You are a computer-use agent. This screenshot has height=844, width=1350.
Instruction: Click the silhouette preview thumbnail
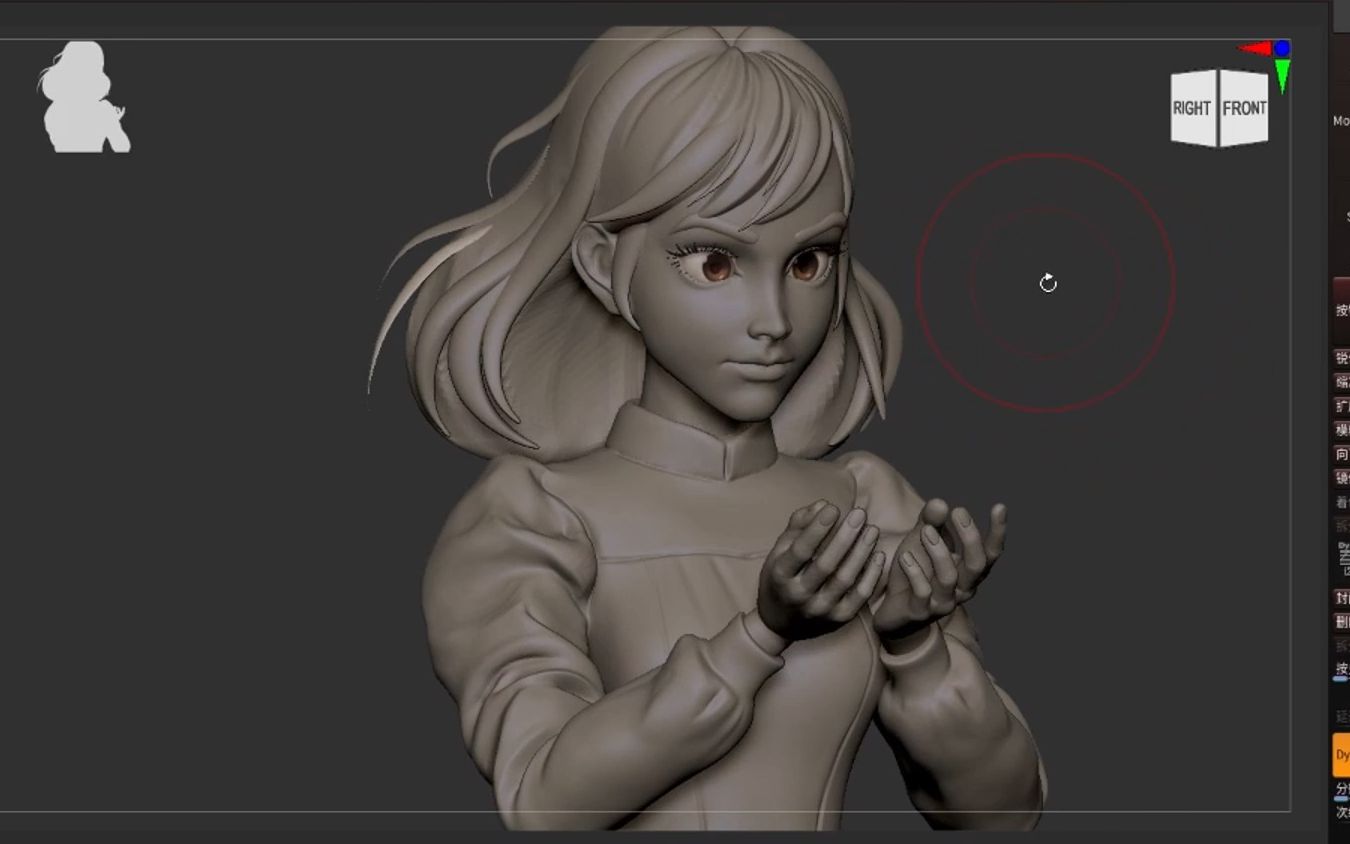[84, 97]
